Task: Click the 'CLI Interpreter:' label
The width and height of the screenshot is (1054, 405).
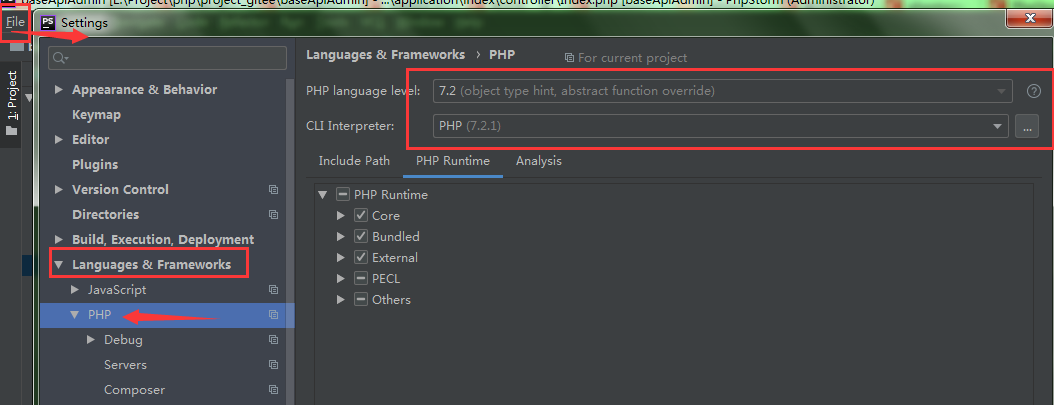Action: pos(350,126)
